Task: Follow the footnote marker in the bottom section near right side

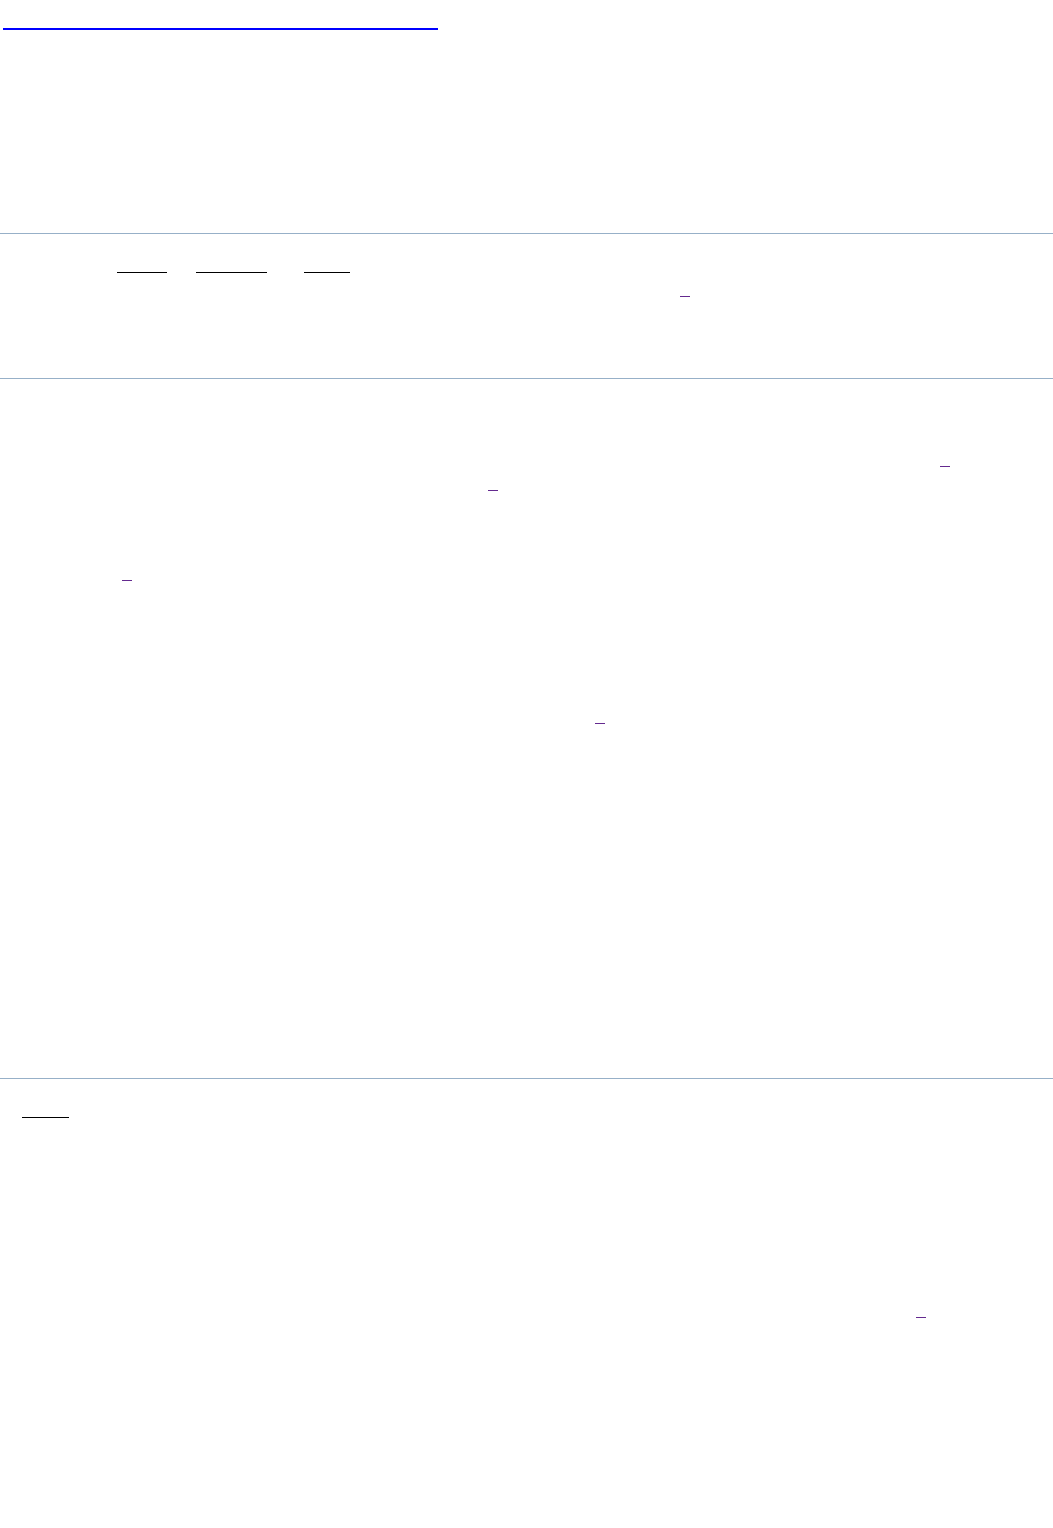Action: pos(921,1318)
